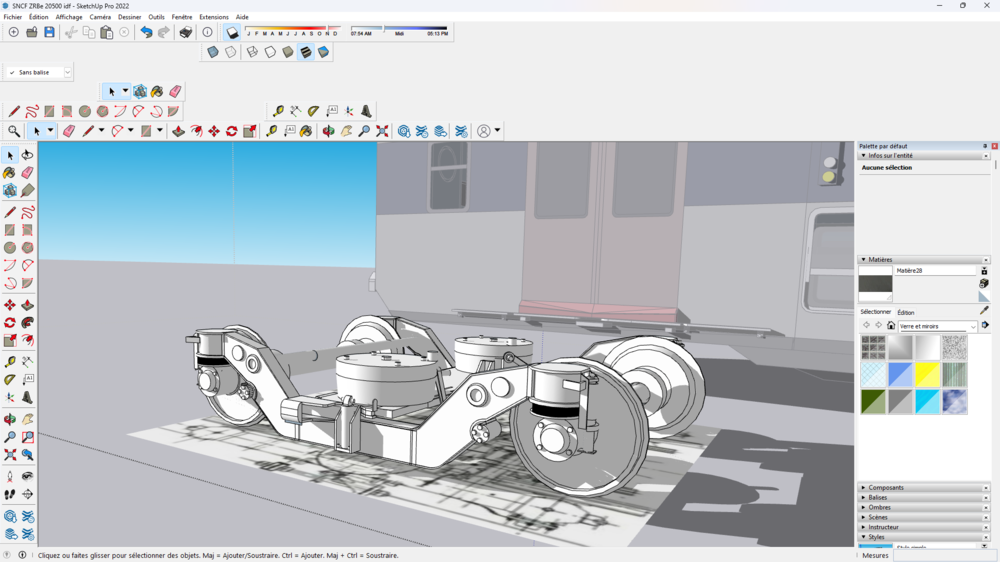Open the materials Details arrow menu icon
The image size is (1000, 562).
click(x=985, y=325)
